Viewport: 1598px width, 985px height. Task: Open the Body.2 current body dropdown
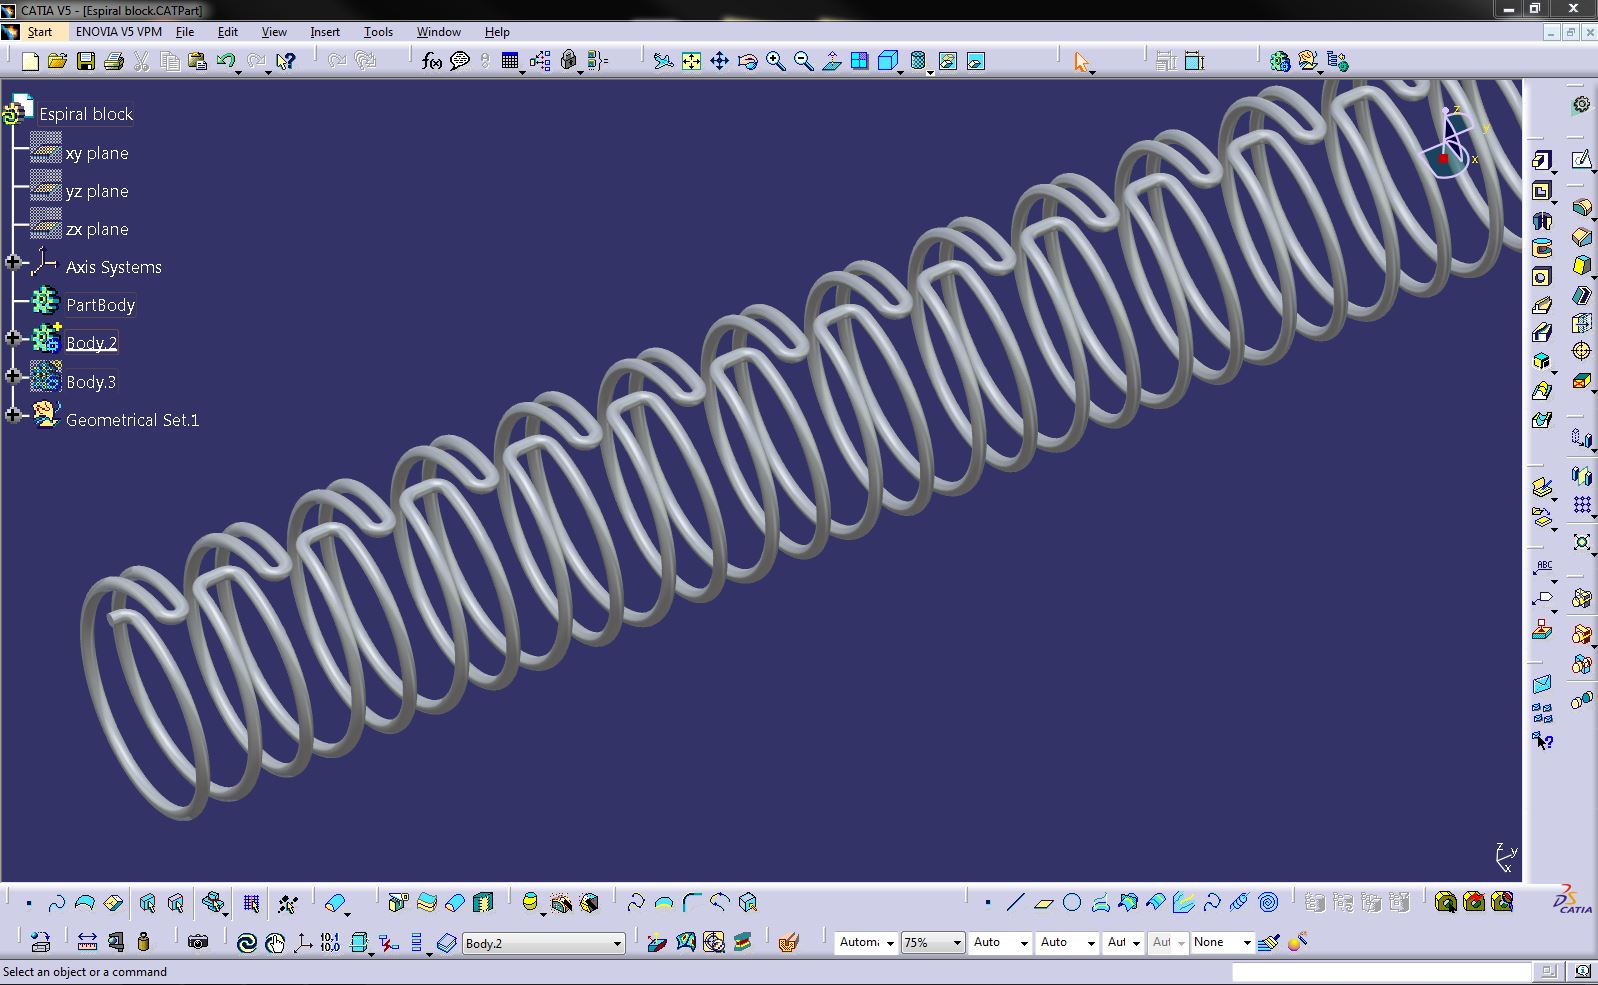pyautogui.click(x=617, y=943)
